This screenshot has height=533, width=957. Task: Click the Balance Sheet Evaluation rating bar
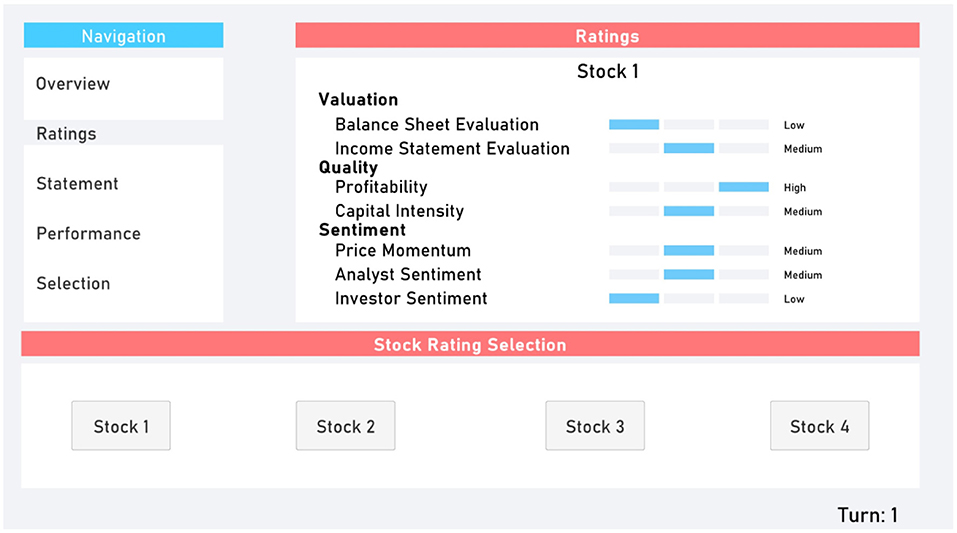pyautogui.click(x=688, y=125)
